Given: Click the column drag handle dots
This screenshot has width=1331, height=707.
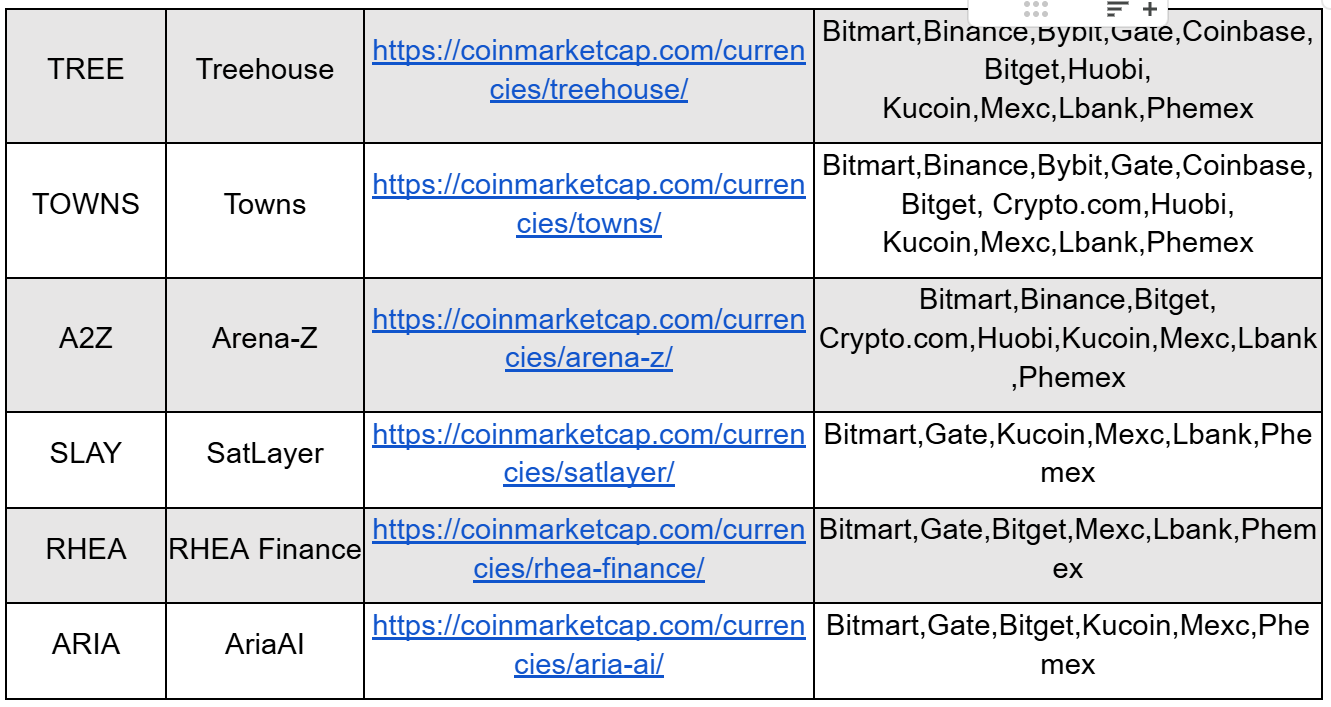Looking at the screenshot, I should [x=1036, y=9].
